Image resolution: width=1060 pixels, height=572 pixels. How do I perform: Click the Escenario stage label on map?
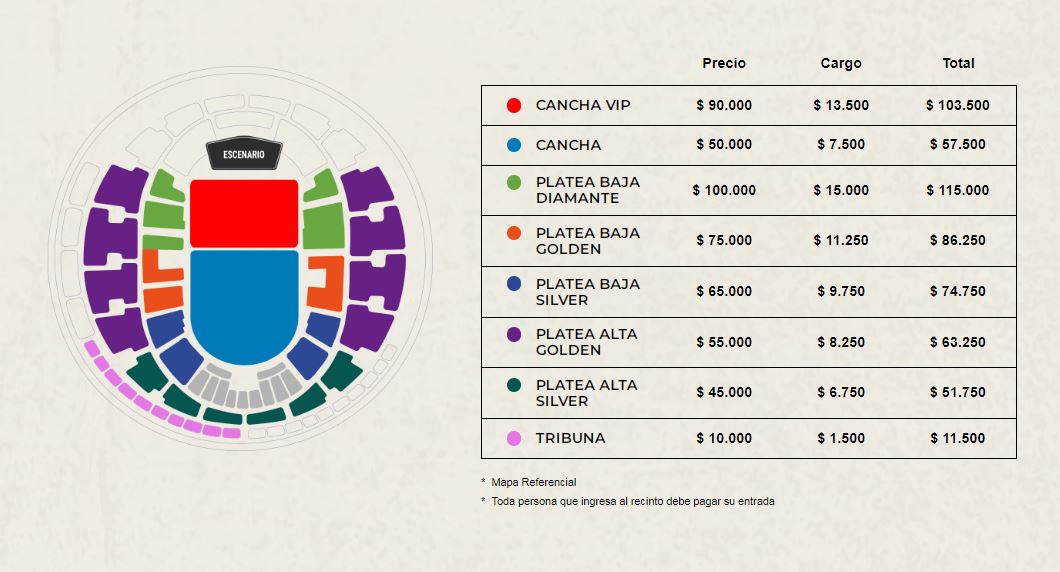coord(244,155)
